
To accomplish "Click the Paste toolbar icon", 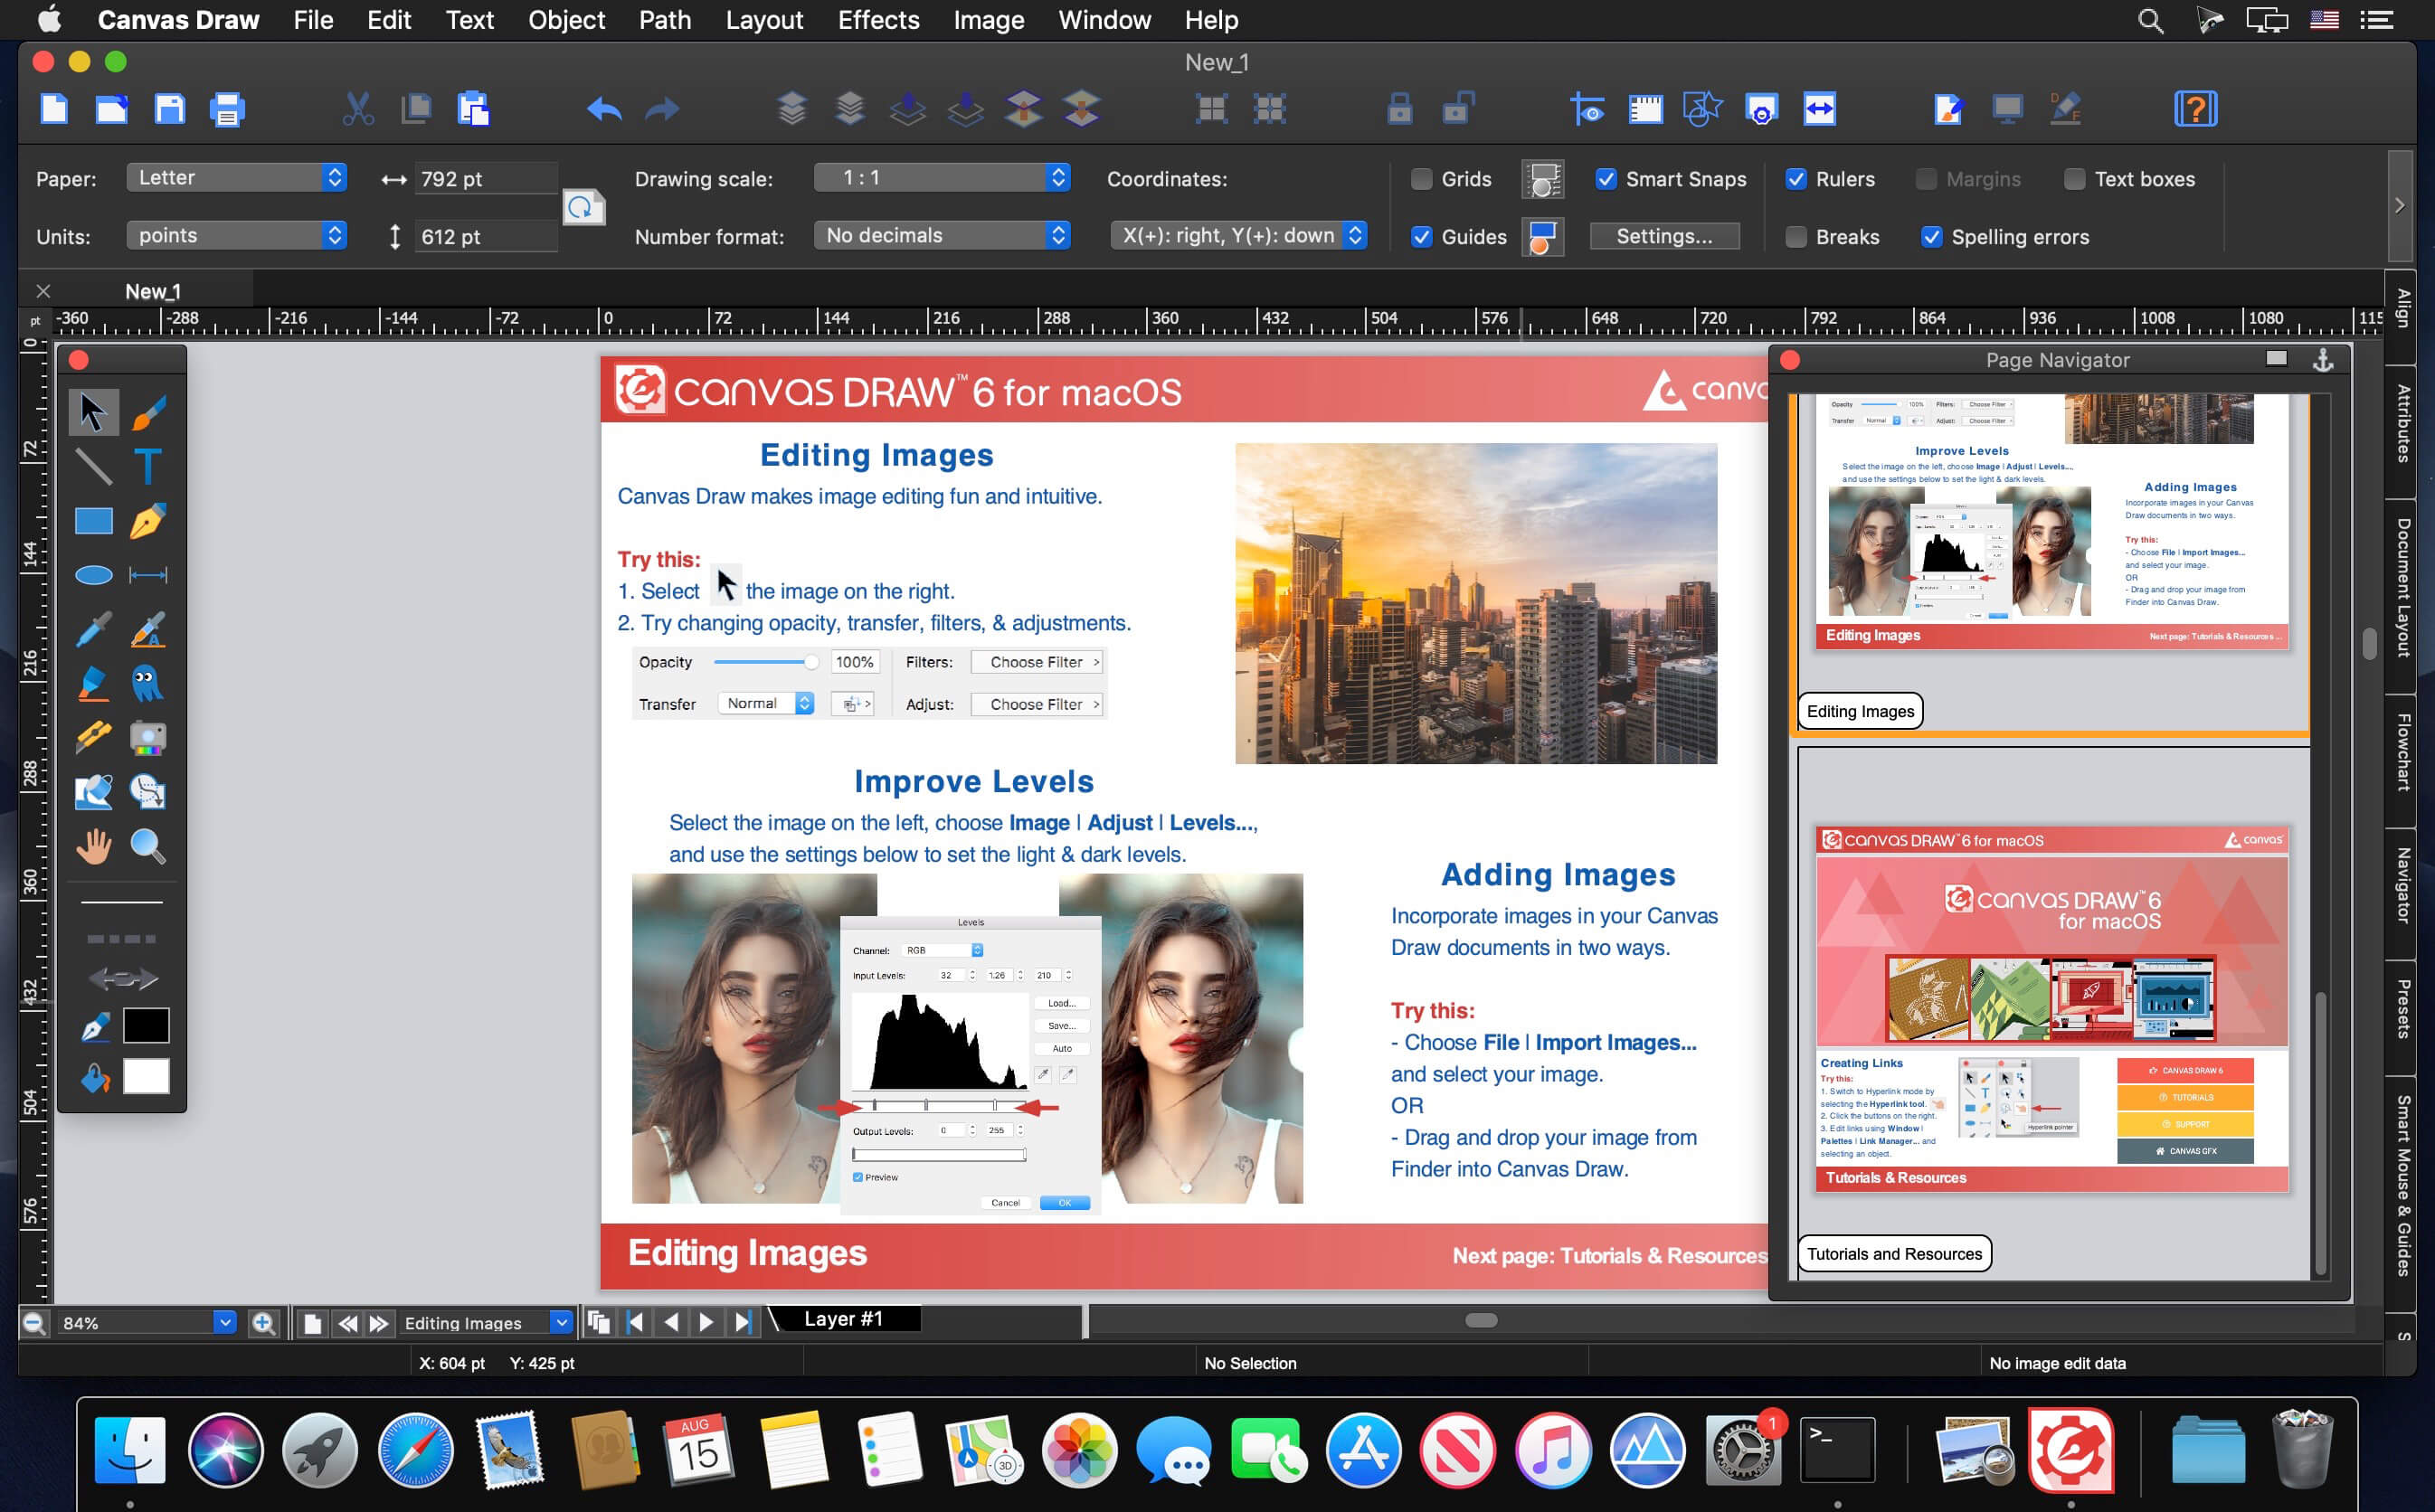I will [x=472, y=108].
